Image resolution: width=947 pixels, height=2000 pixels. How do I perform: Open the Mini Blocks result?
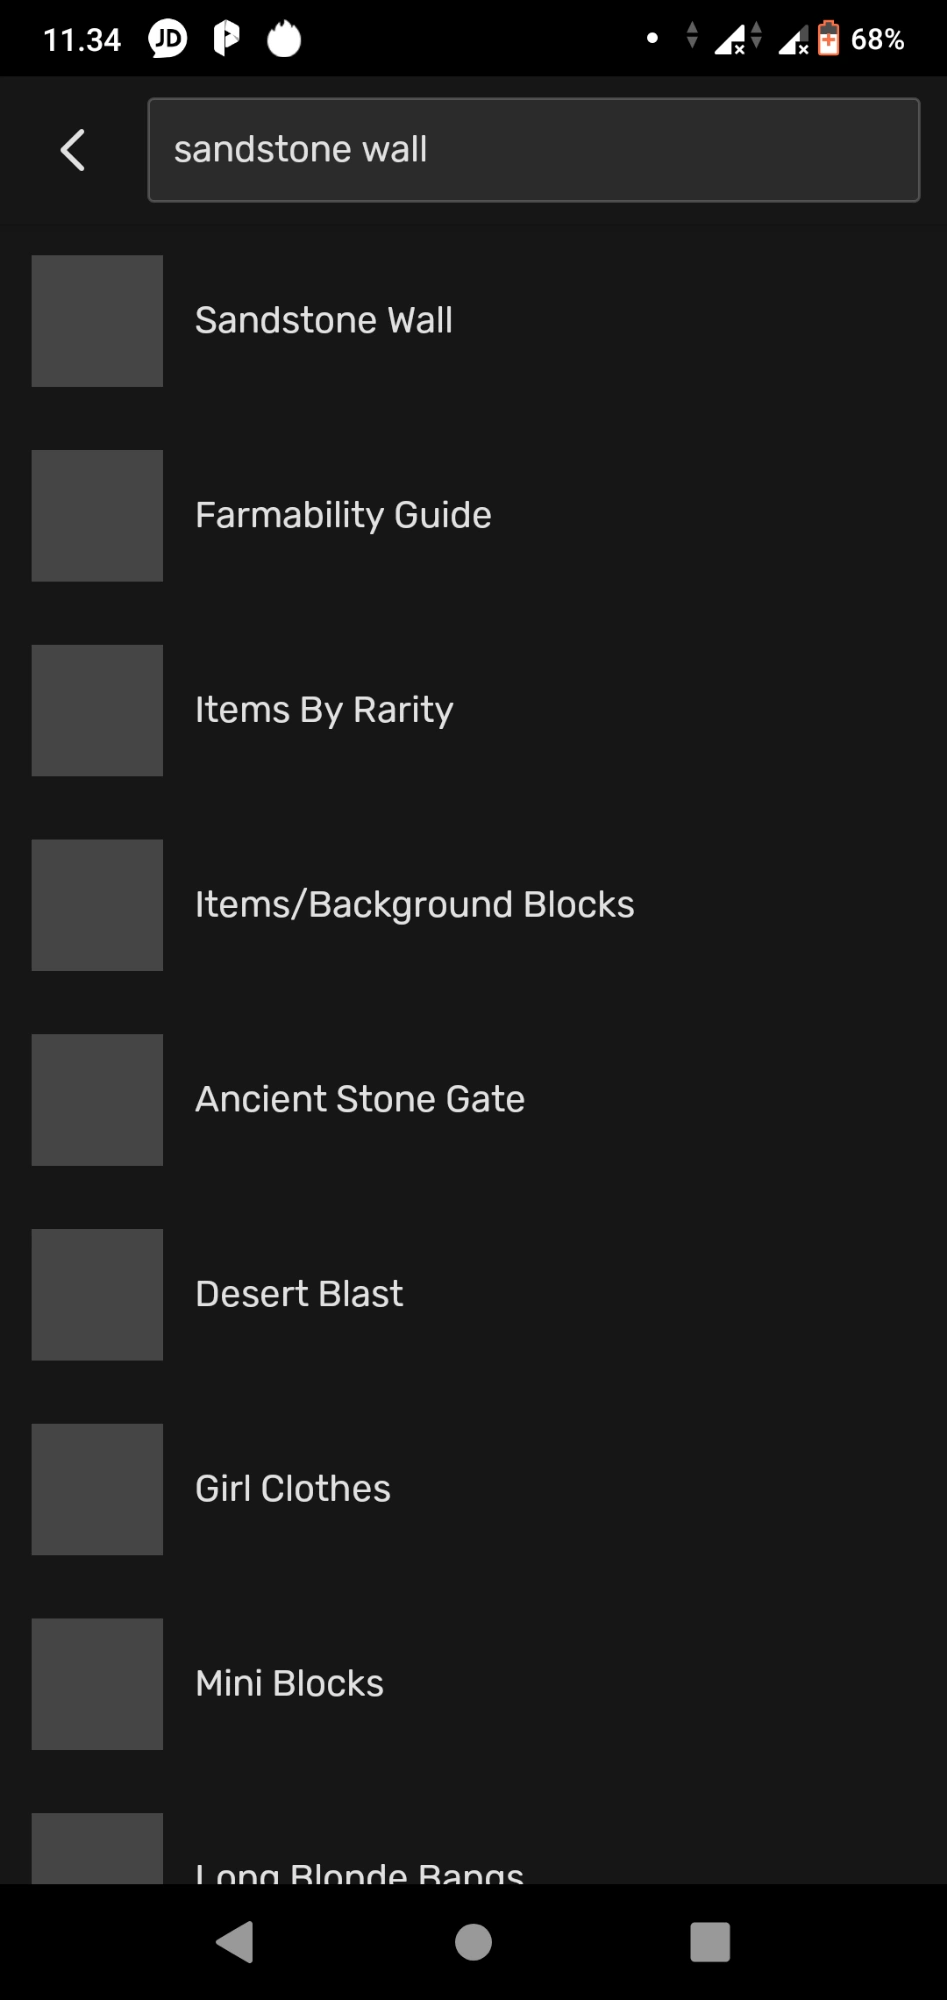[290, 1684]
